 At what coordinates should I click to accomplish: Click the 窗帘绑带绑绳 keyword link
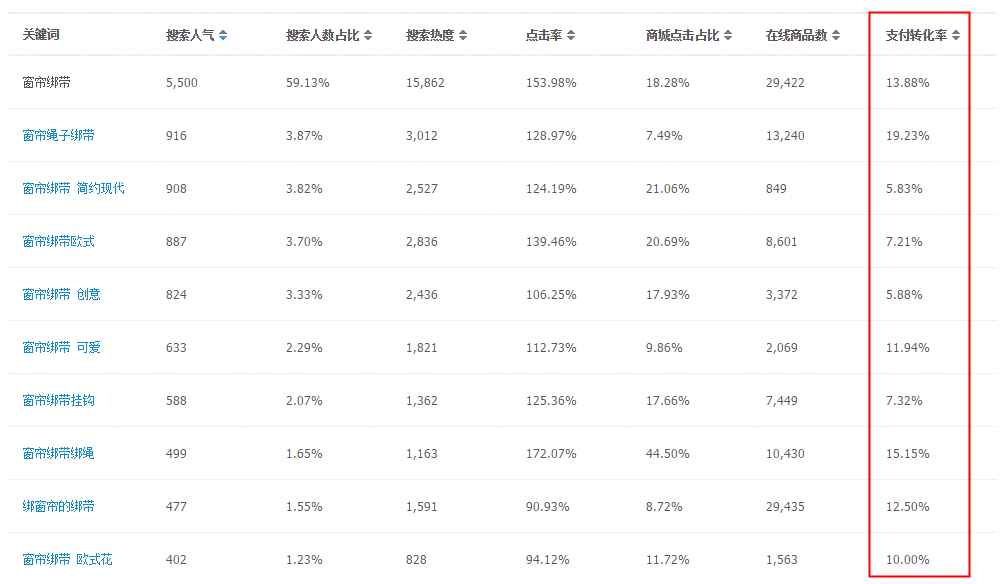(59, 454)
